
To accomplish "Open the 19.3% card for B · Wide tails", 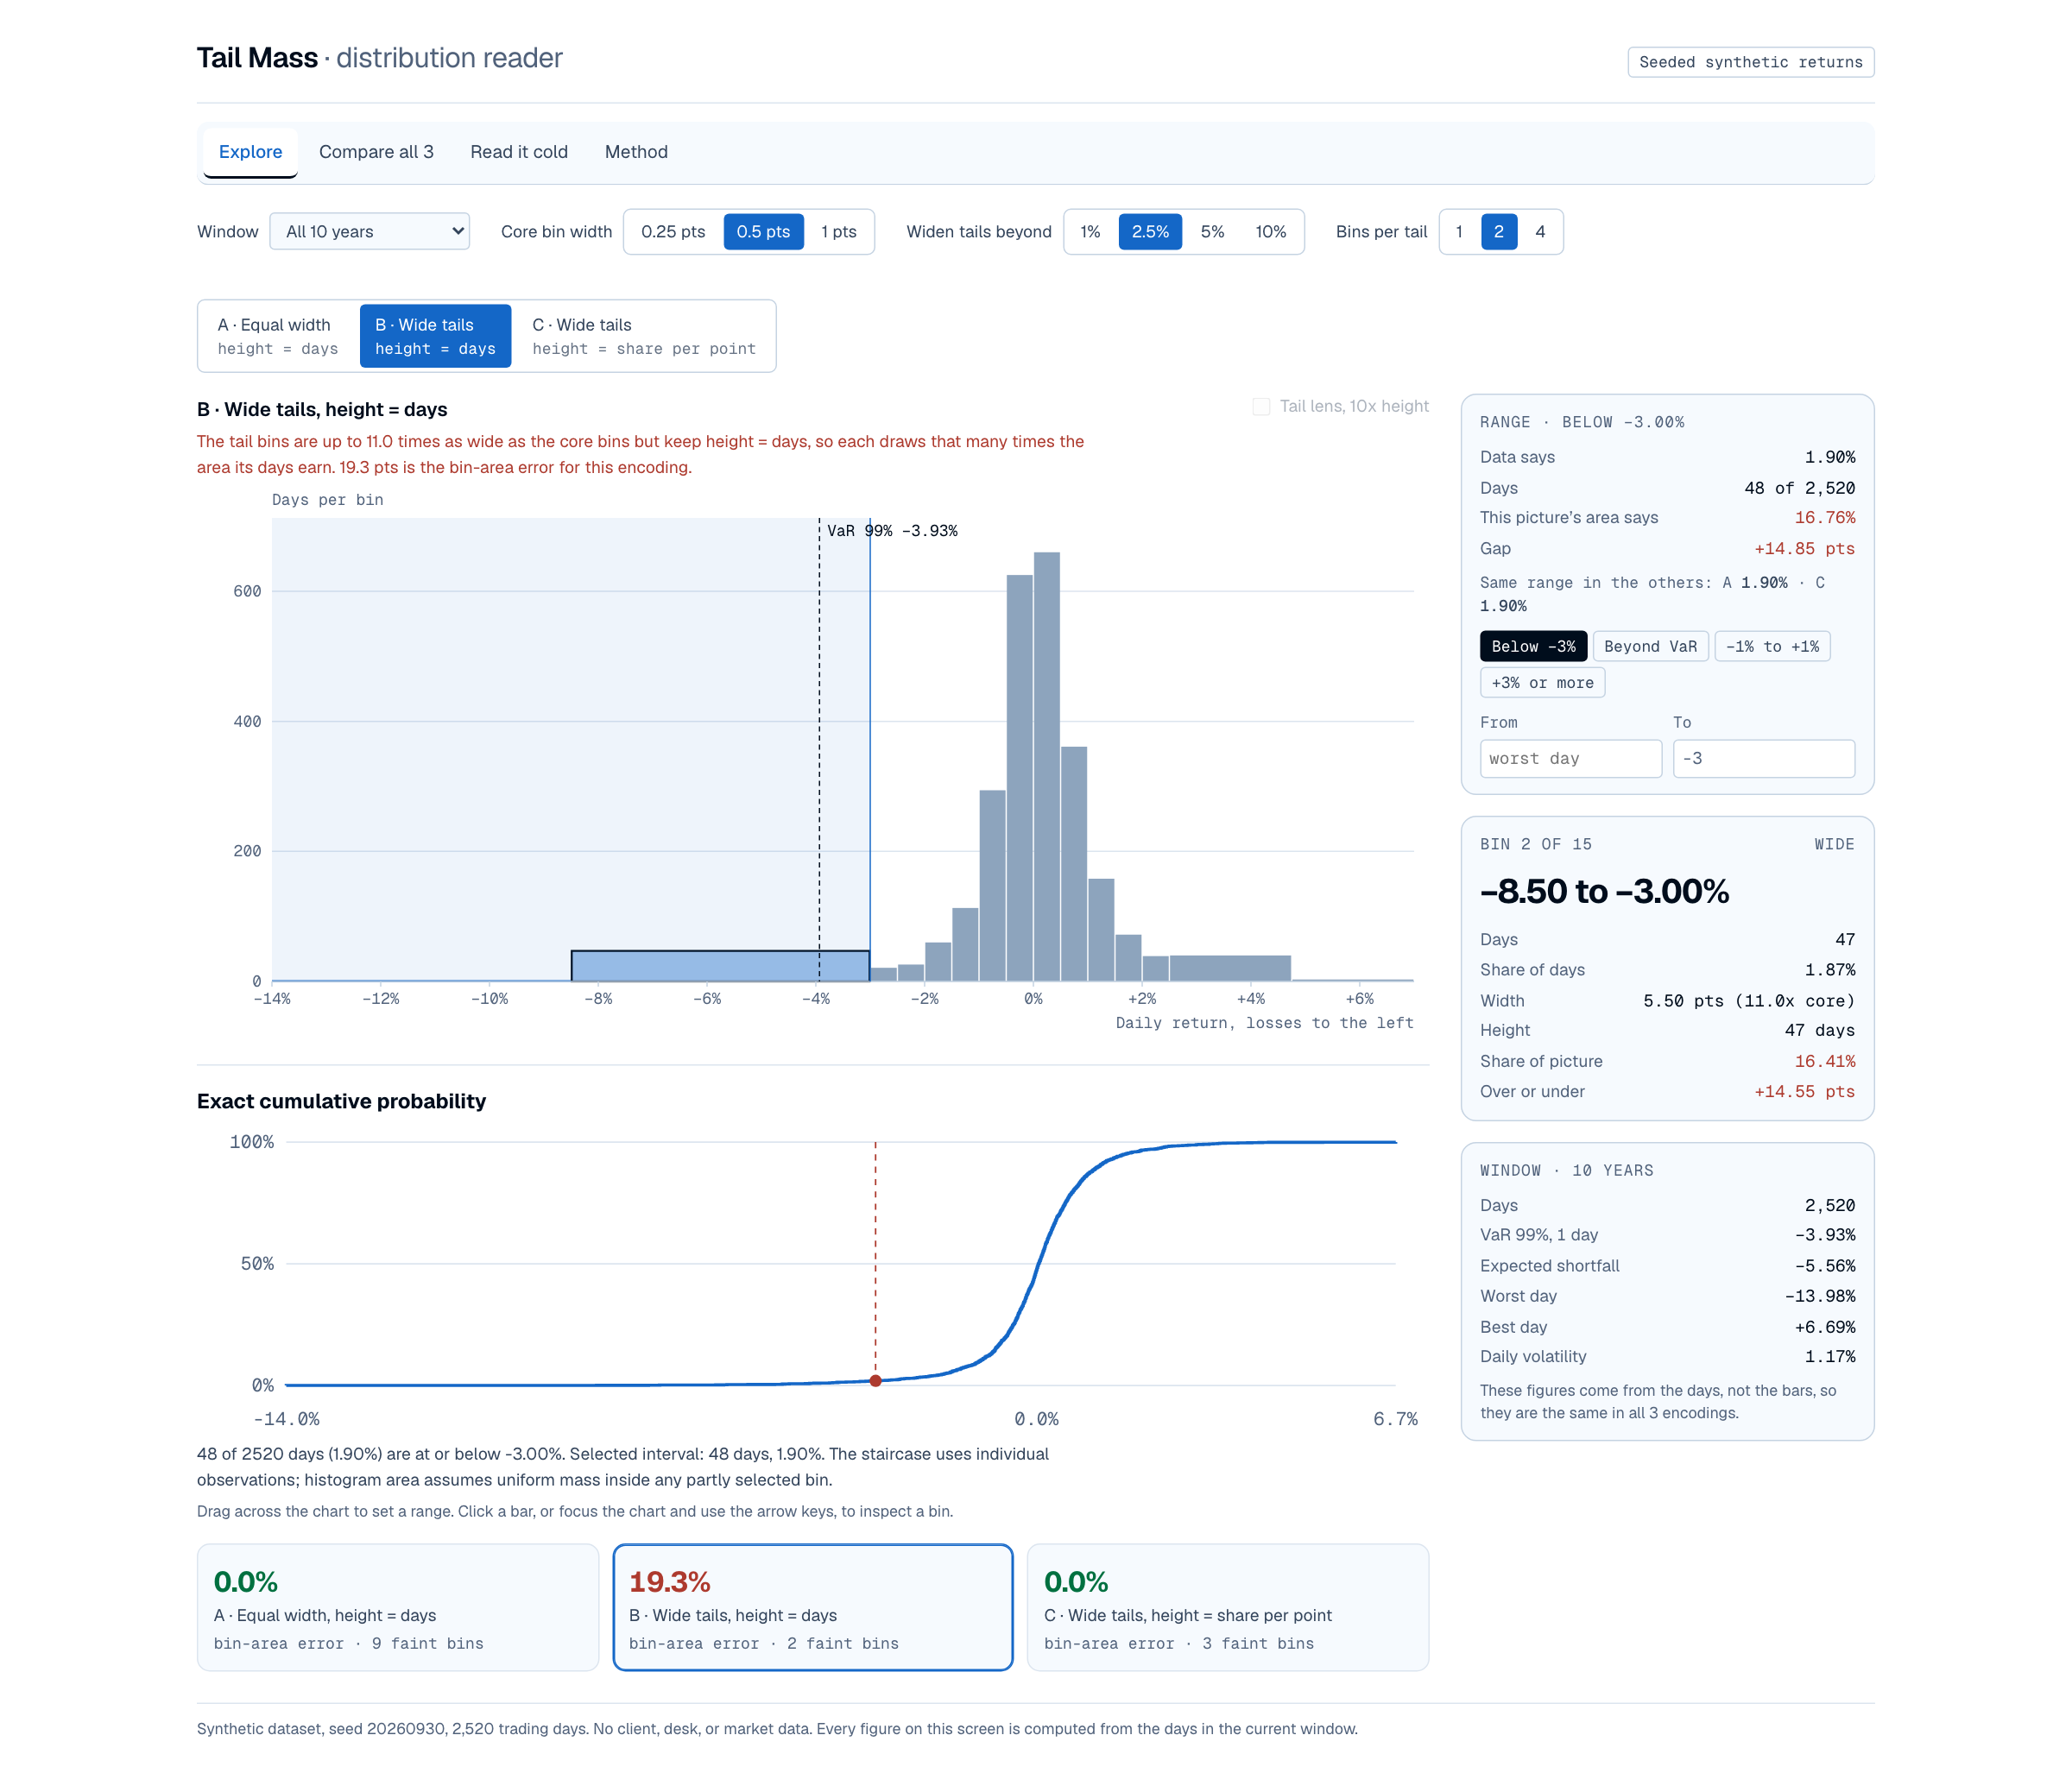I will pos(812,1607).
